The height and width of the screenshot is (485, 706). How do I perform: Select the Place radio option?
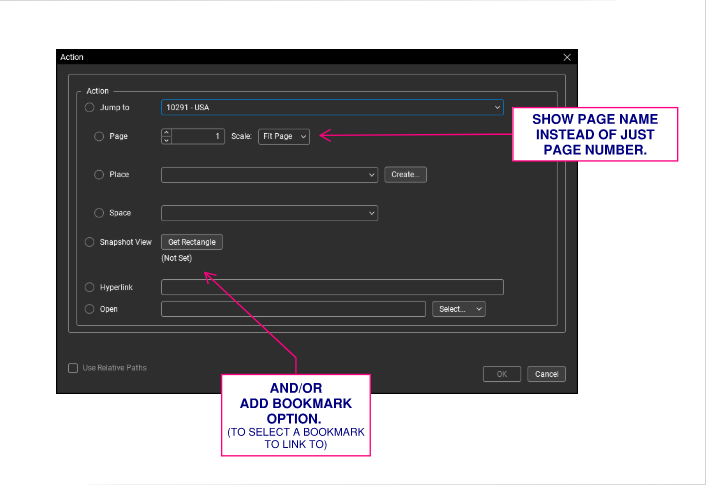coord(99,175)
